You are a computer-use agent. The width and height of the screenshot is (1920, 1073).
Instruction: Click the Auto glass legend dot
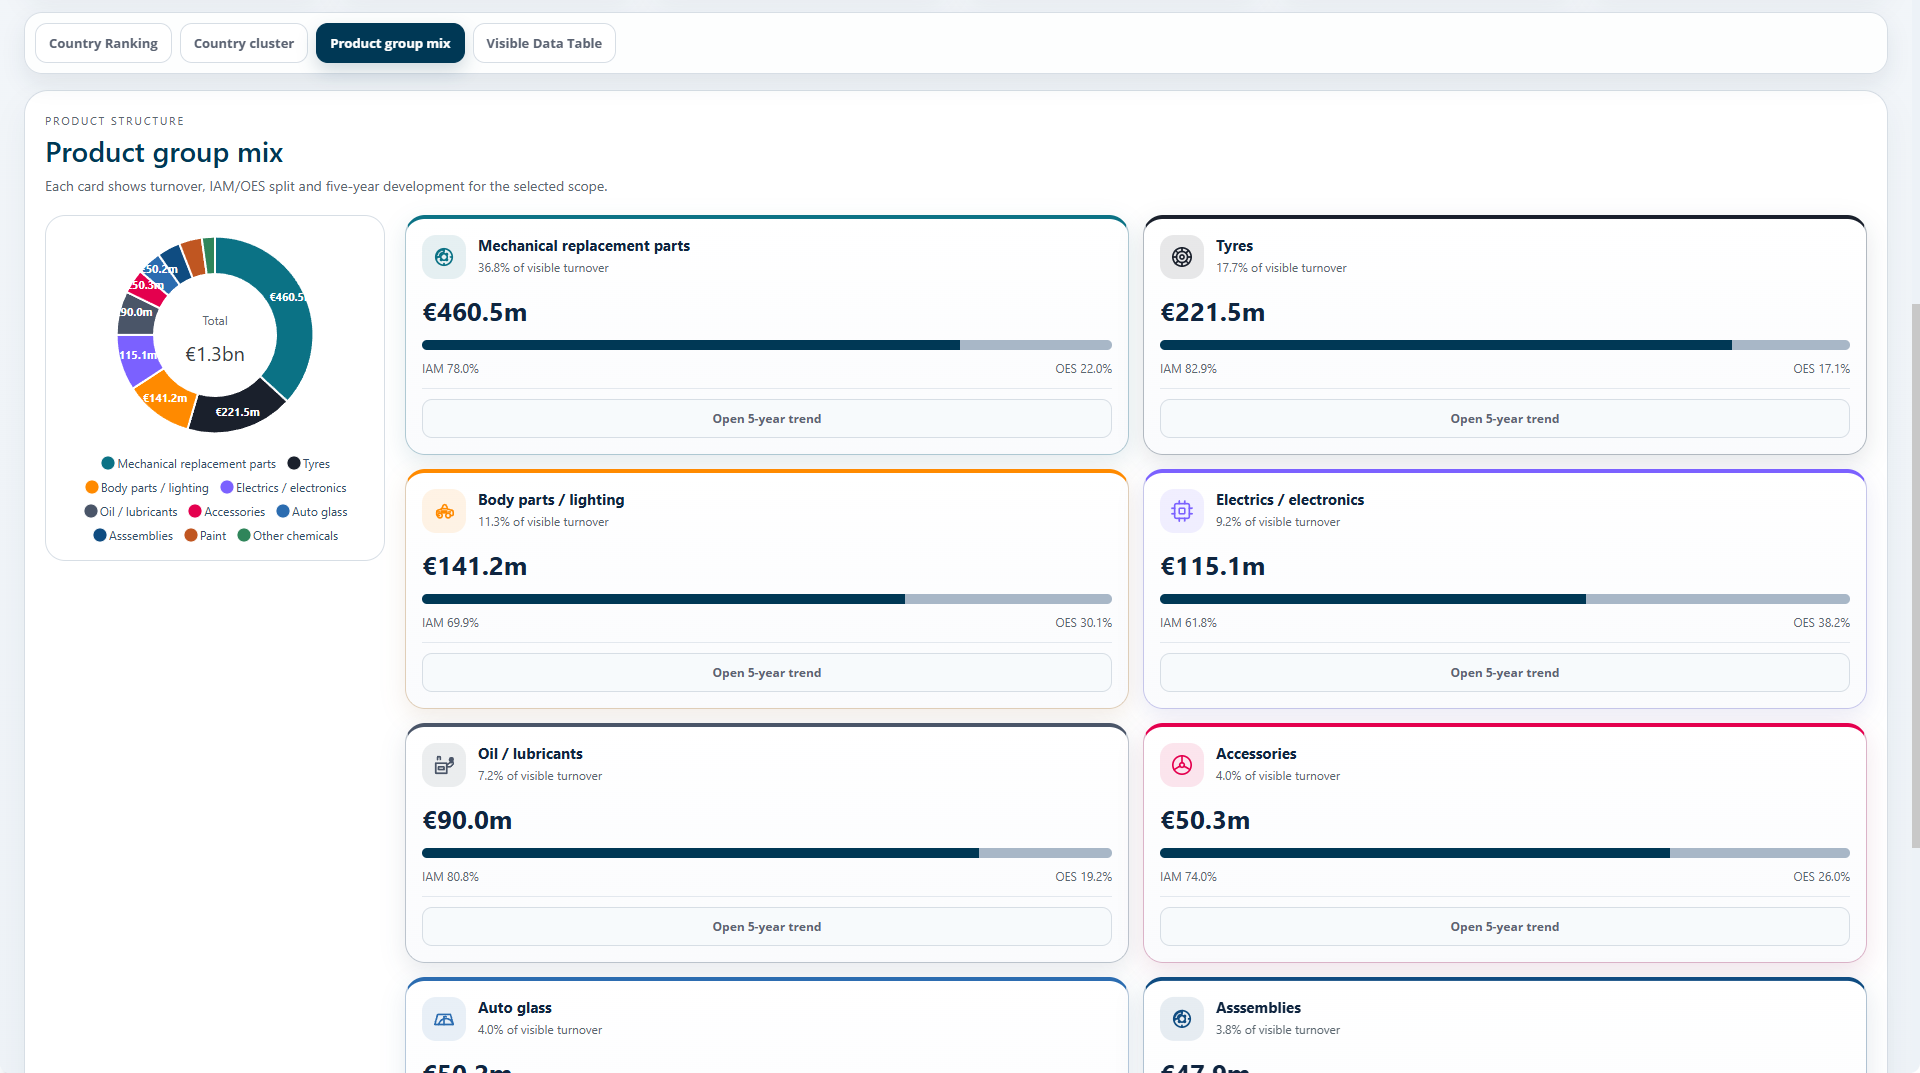(x=283, y=511)
